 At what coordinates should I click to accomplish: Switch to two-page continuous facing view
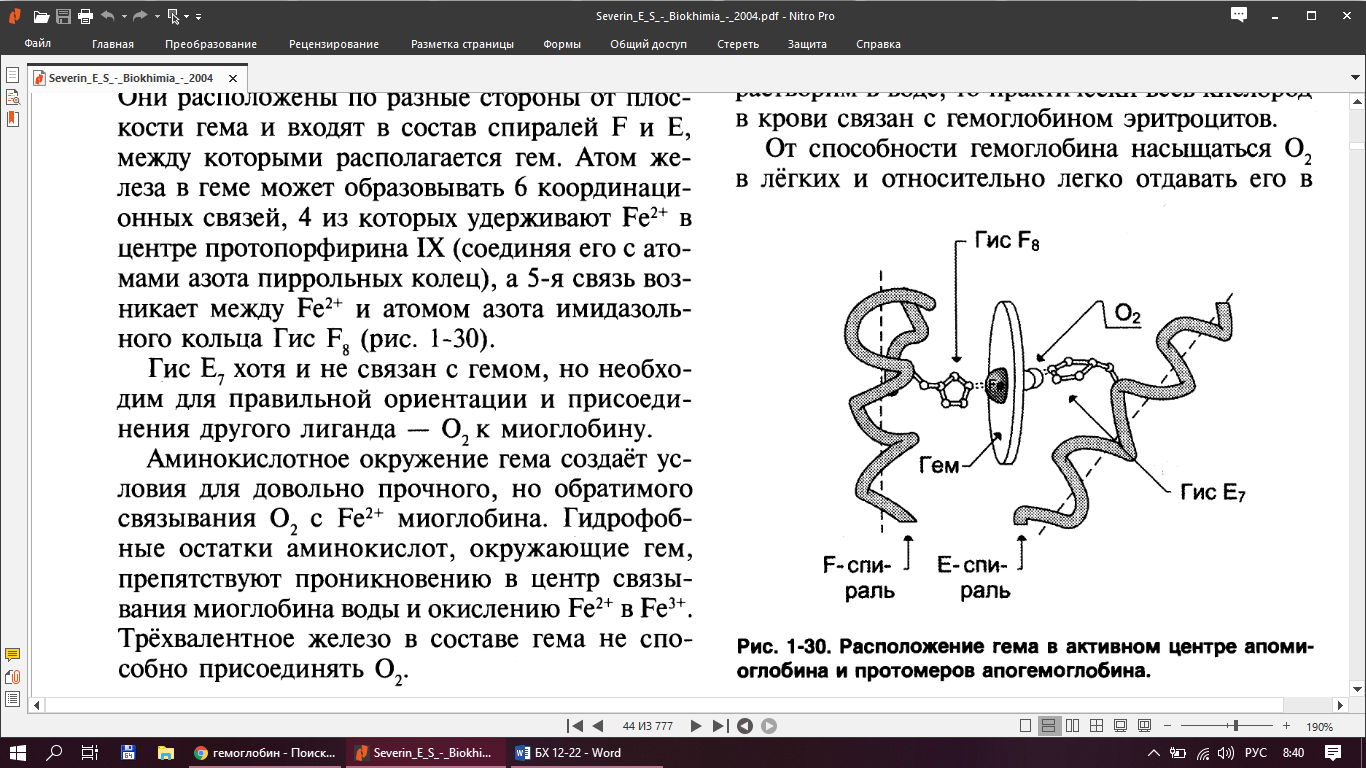[x=1097, y=726]
